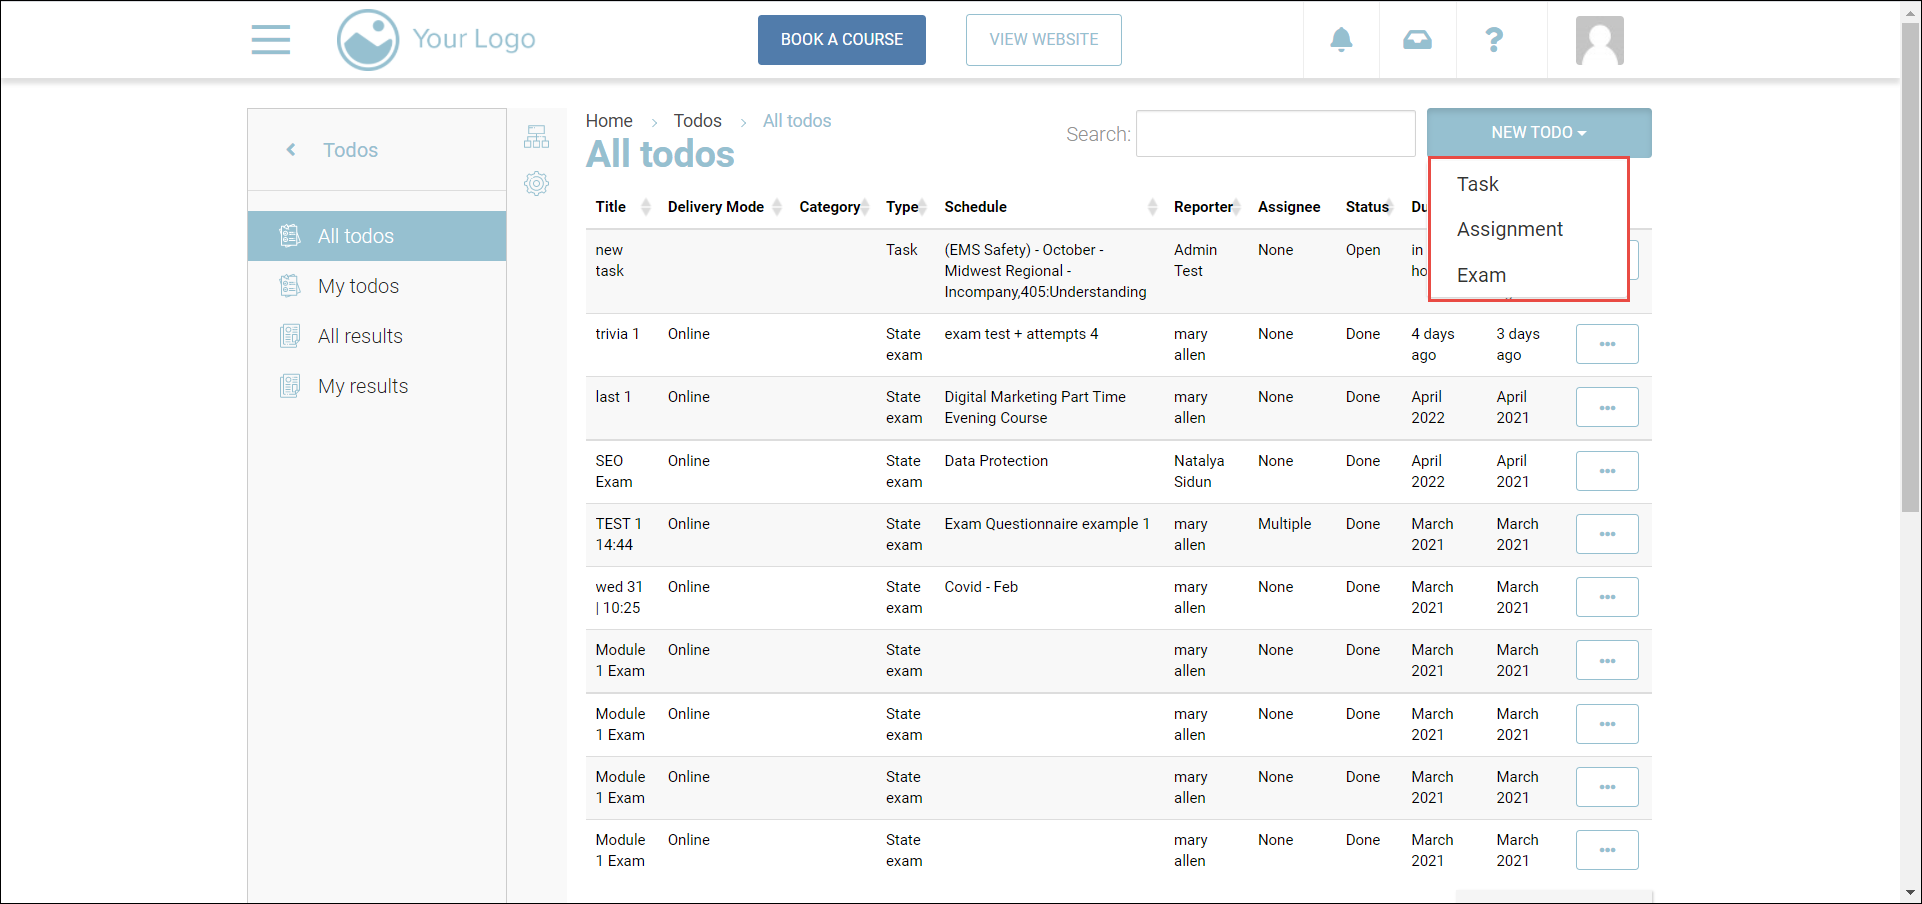Viewport: 1922px width, 904px height.
Task: Click the BOOK A COURSE button
Action: [x=841, y=40]
